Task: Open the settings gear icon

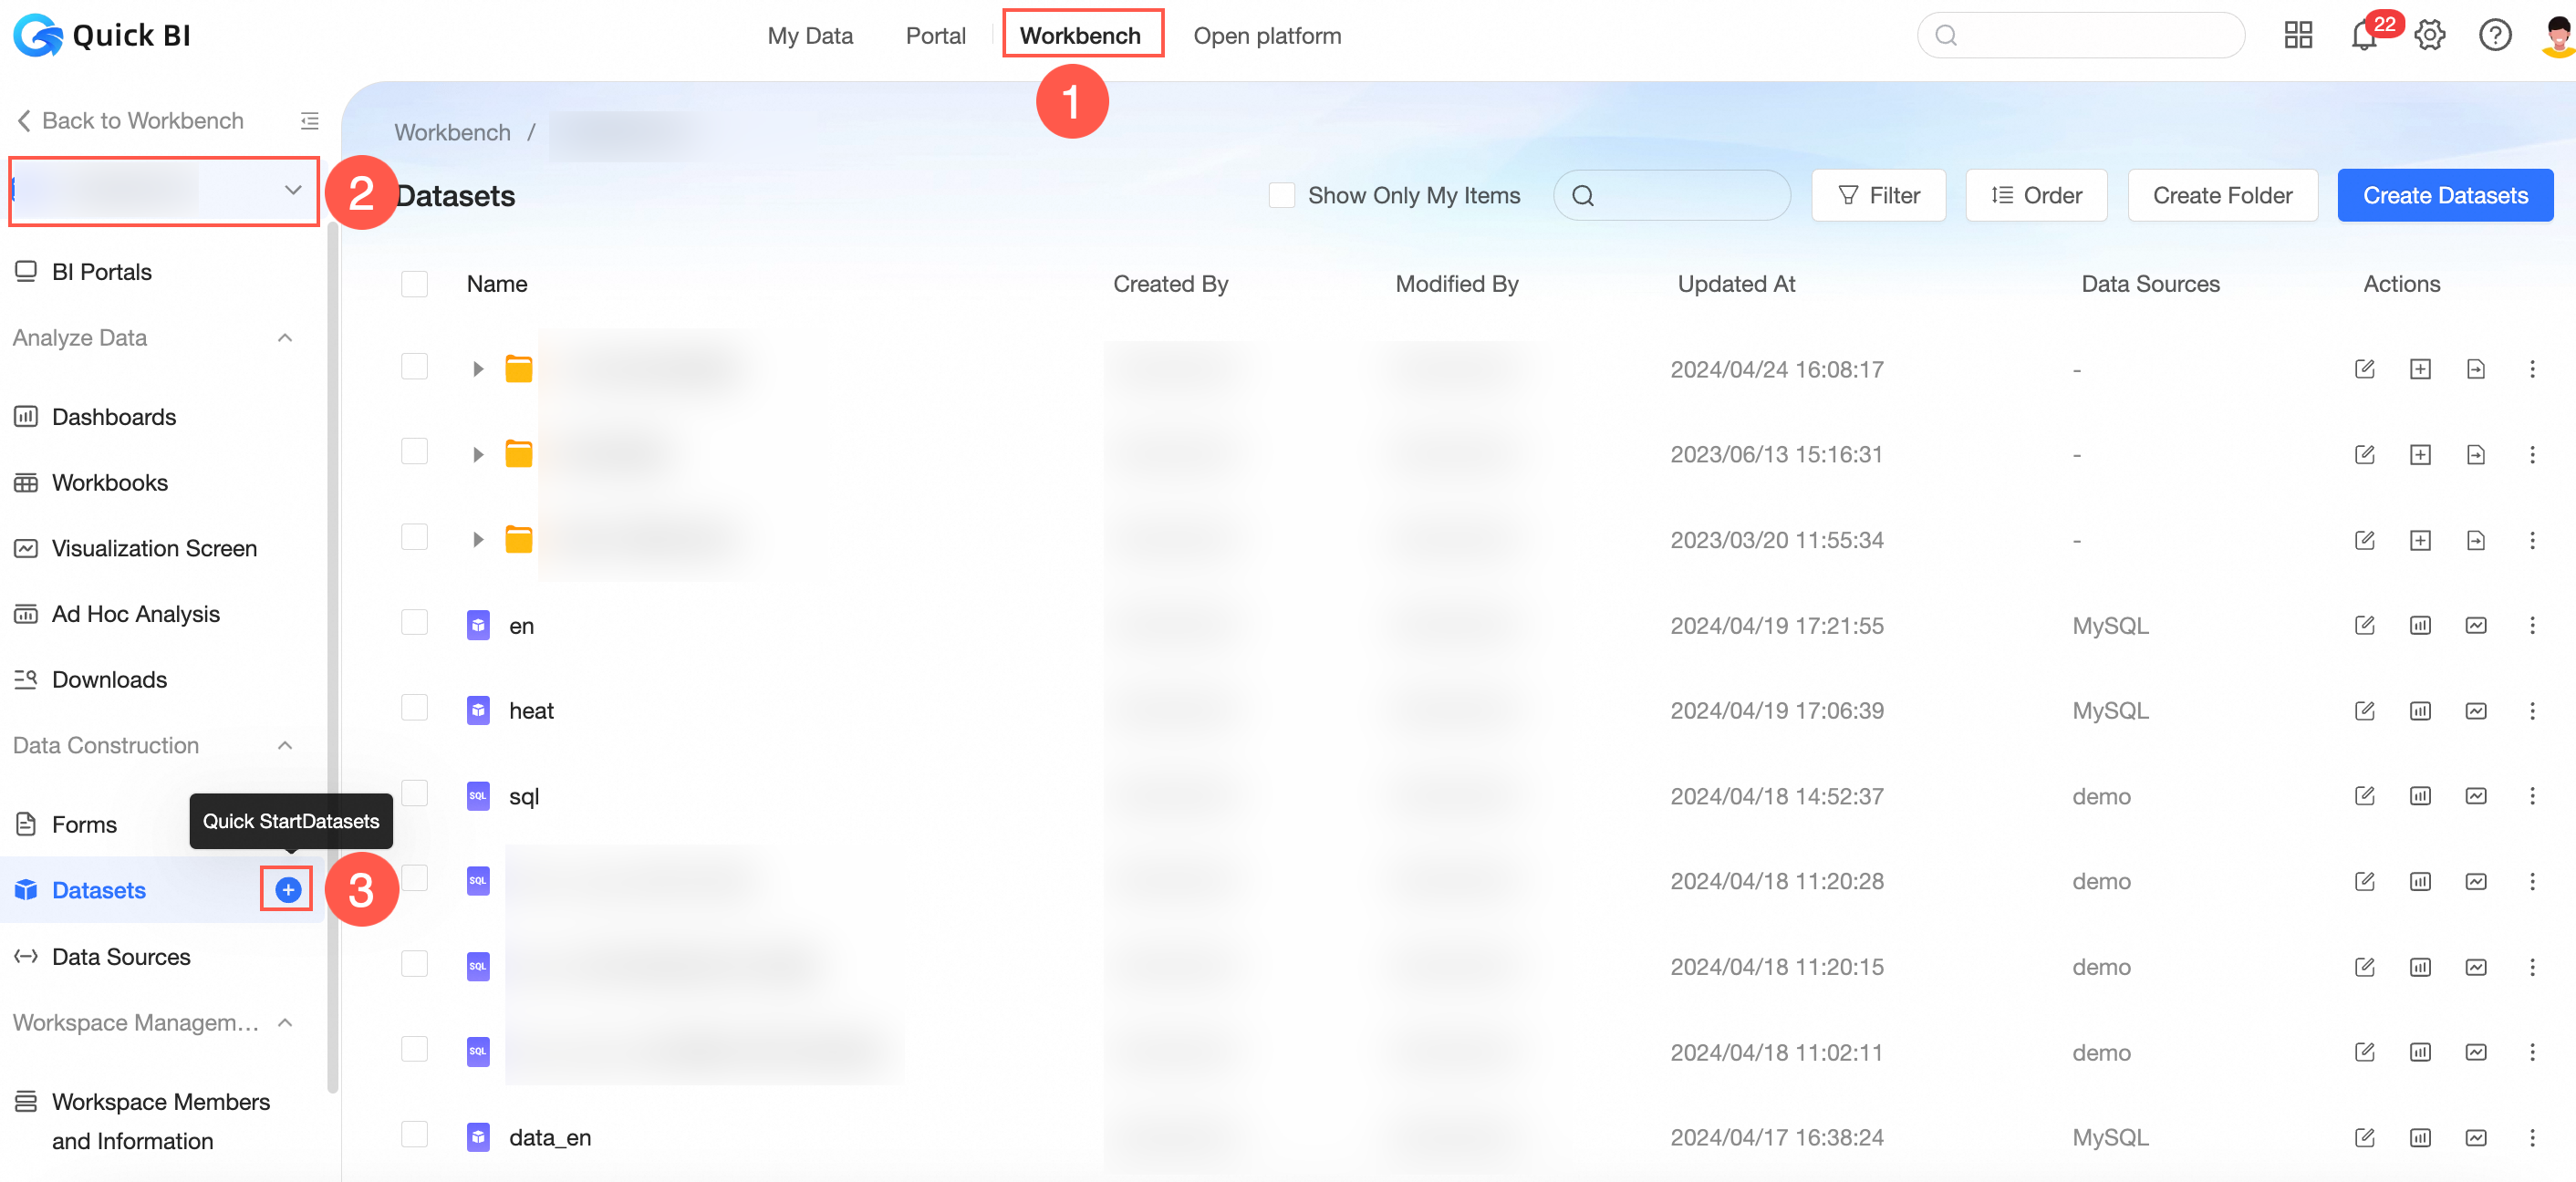Action: pos(2430,36)
